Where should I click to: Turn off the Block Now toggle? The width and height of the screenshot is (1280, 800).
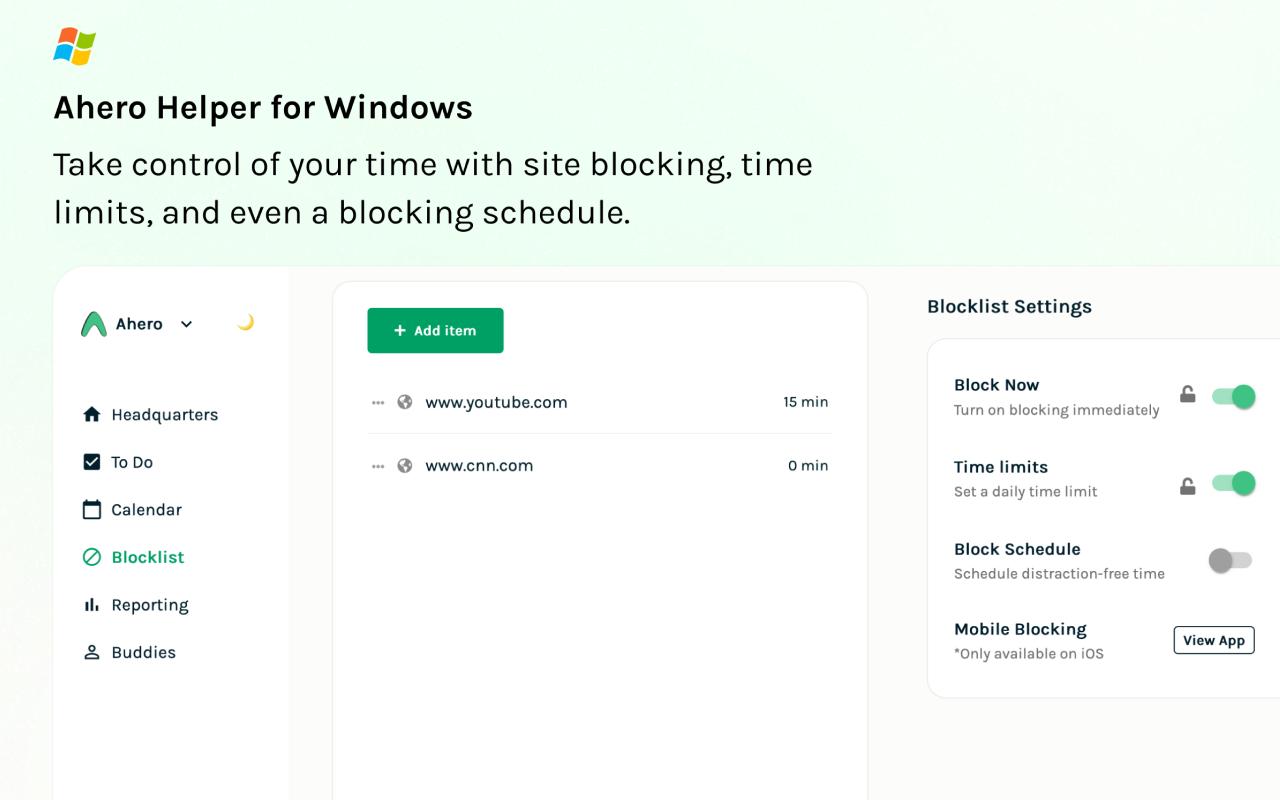[1233, 397]
